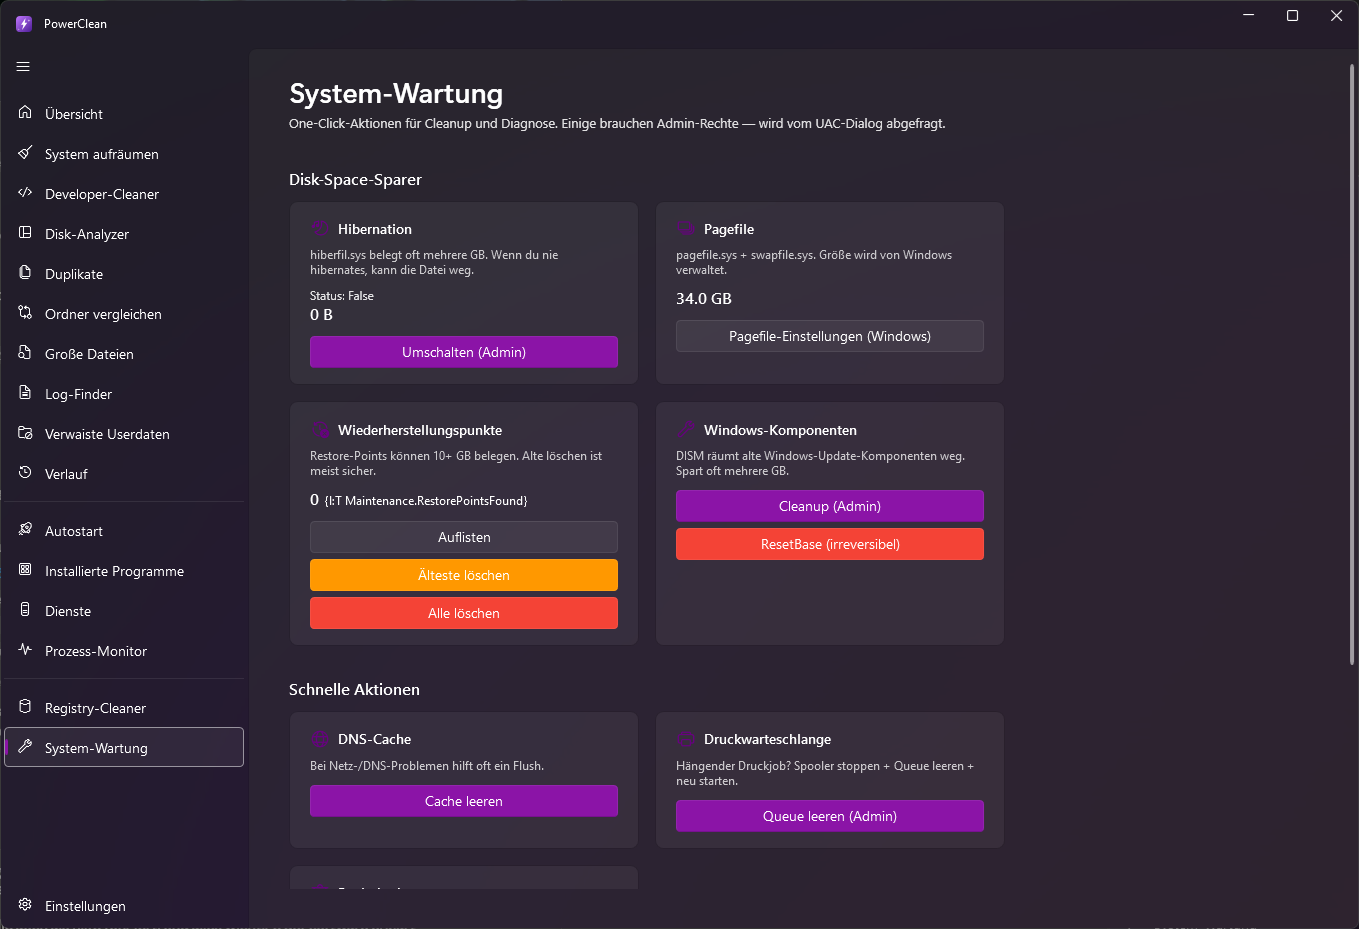Click Queue leeren (Admin) button

pyautogui.click(x=830, y=816)
